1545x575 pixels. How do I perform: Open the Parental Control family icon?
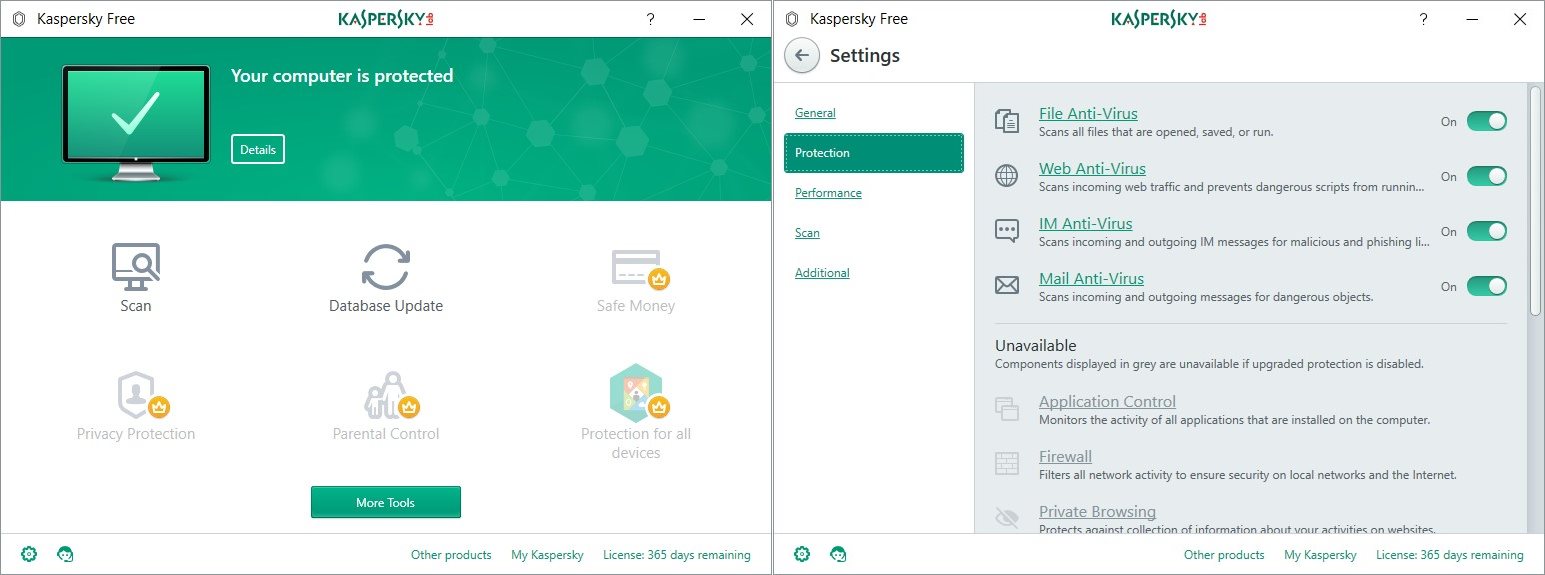point(390,394)
